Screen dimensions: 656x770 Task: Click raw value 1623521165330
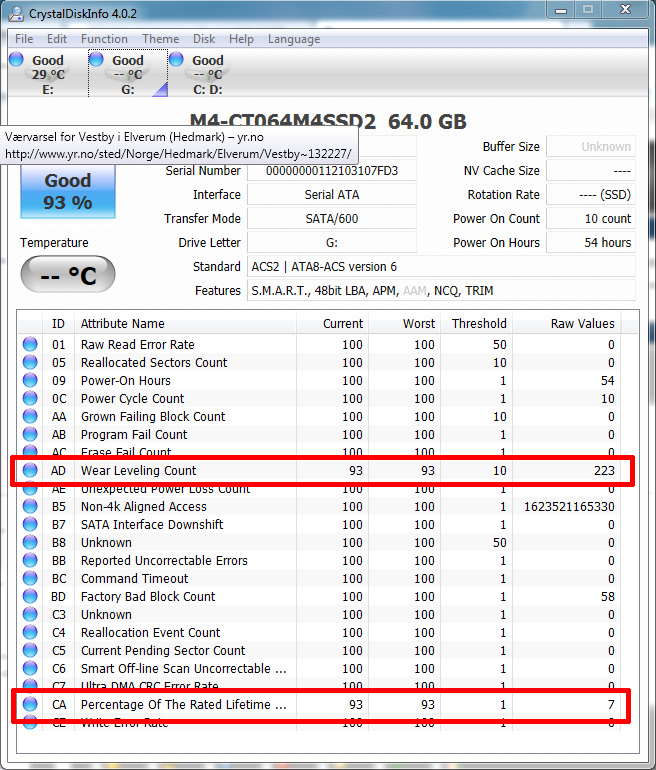pyautogui.click(x=569, y=506)
